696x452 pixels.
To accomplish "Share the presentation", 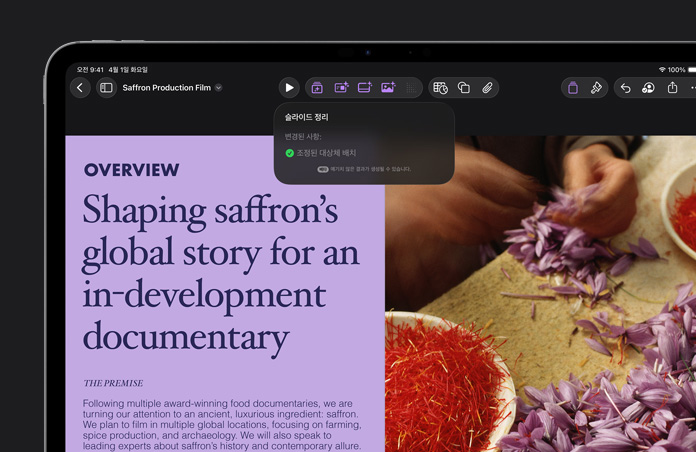I will point(672,88).
